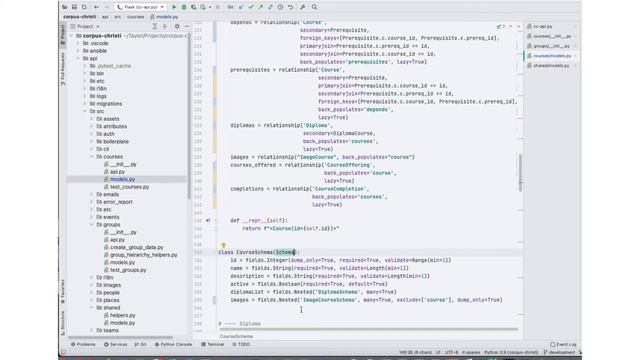Screen dimensions: 640x360
Task: Toggle the Pull Requests tool window stripe
Action: point(62,69)
